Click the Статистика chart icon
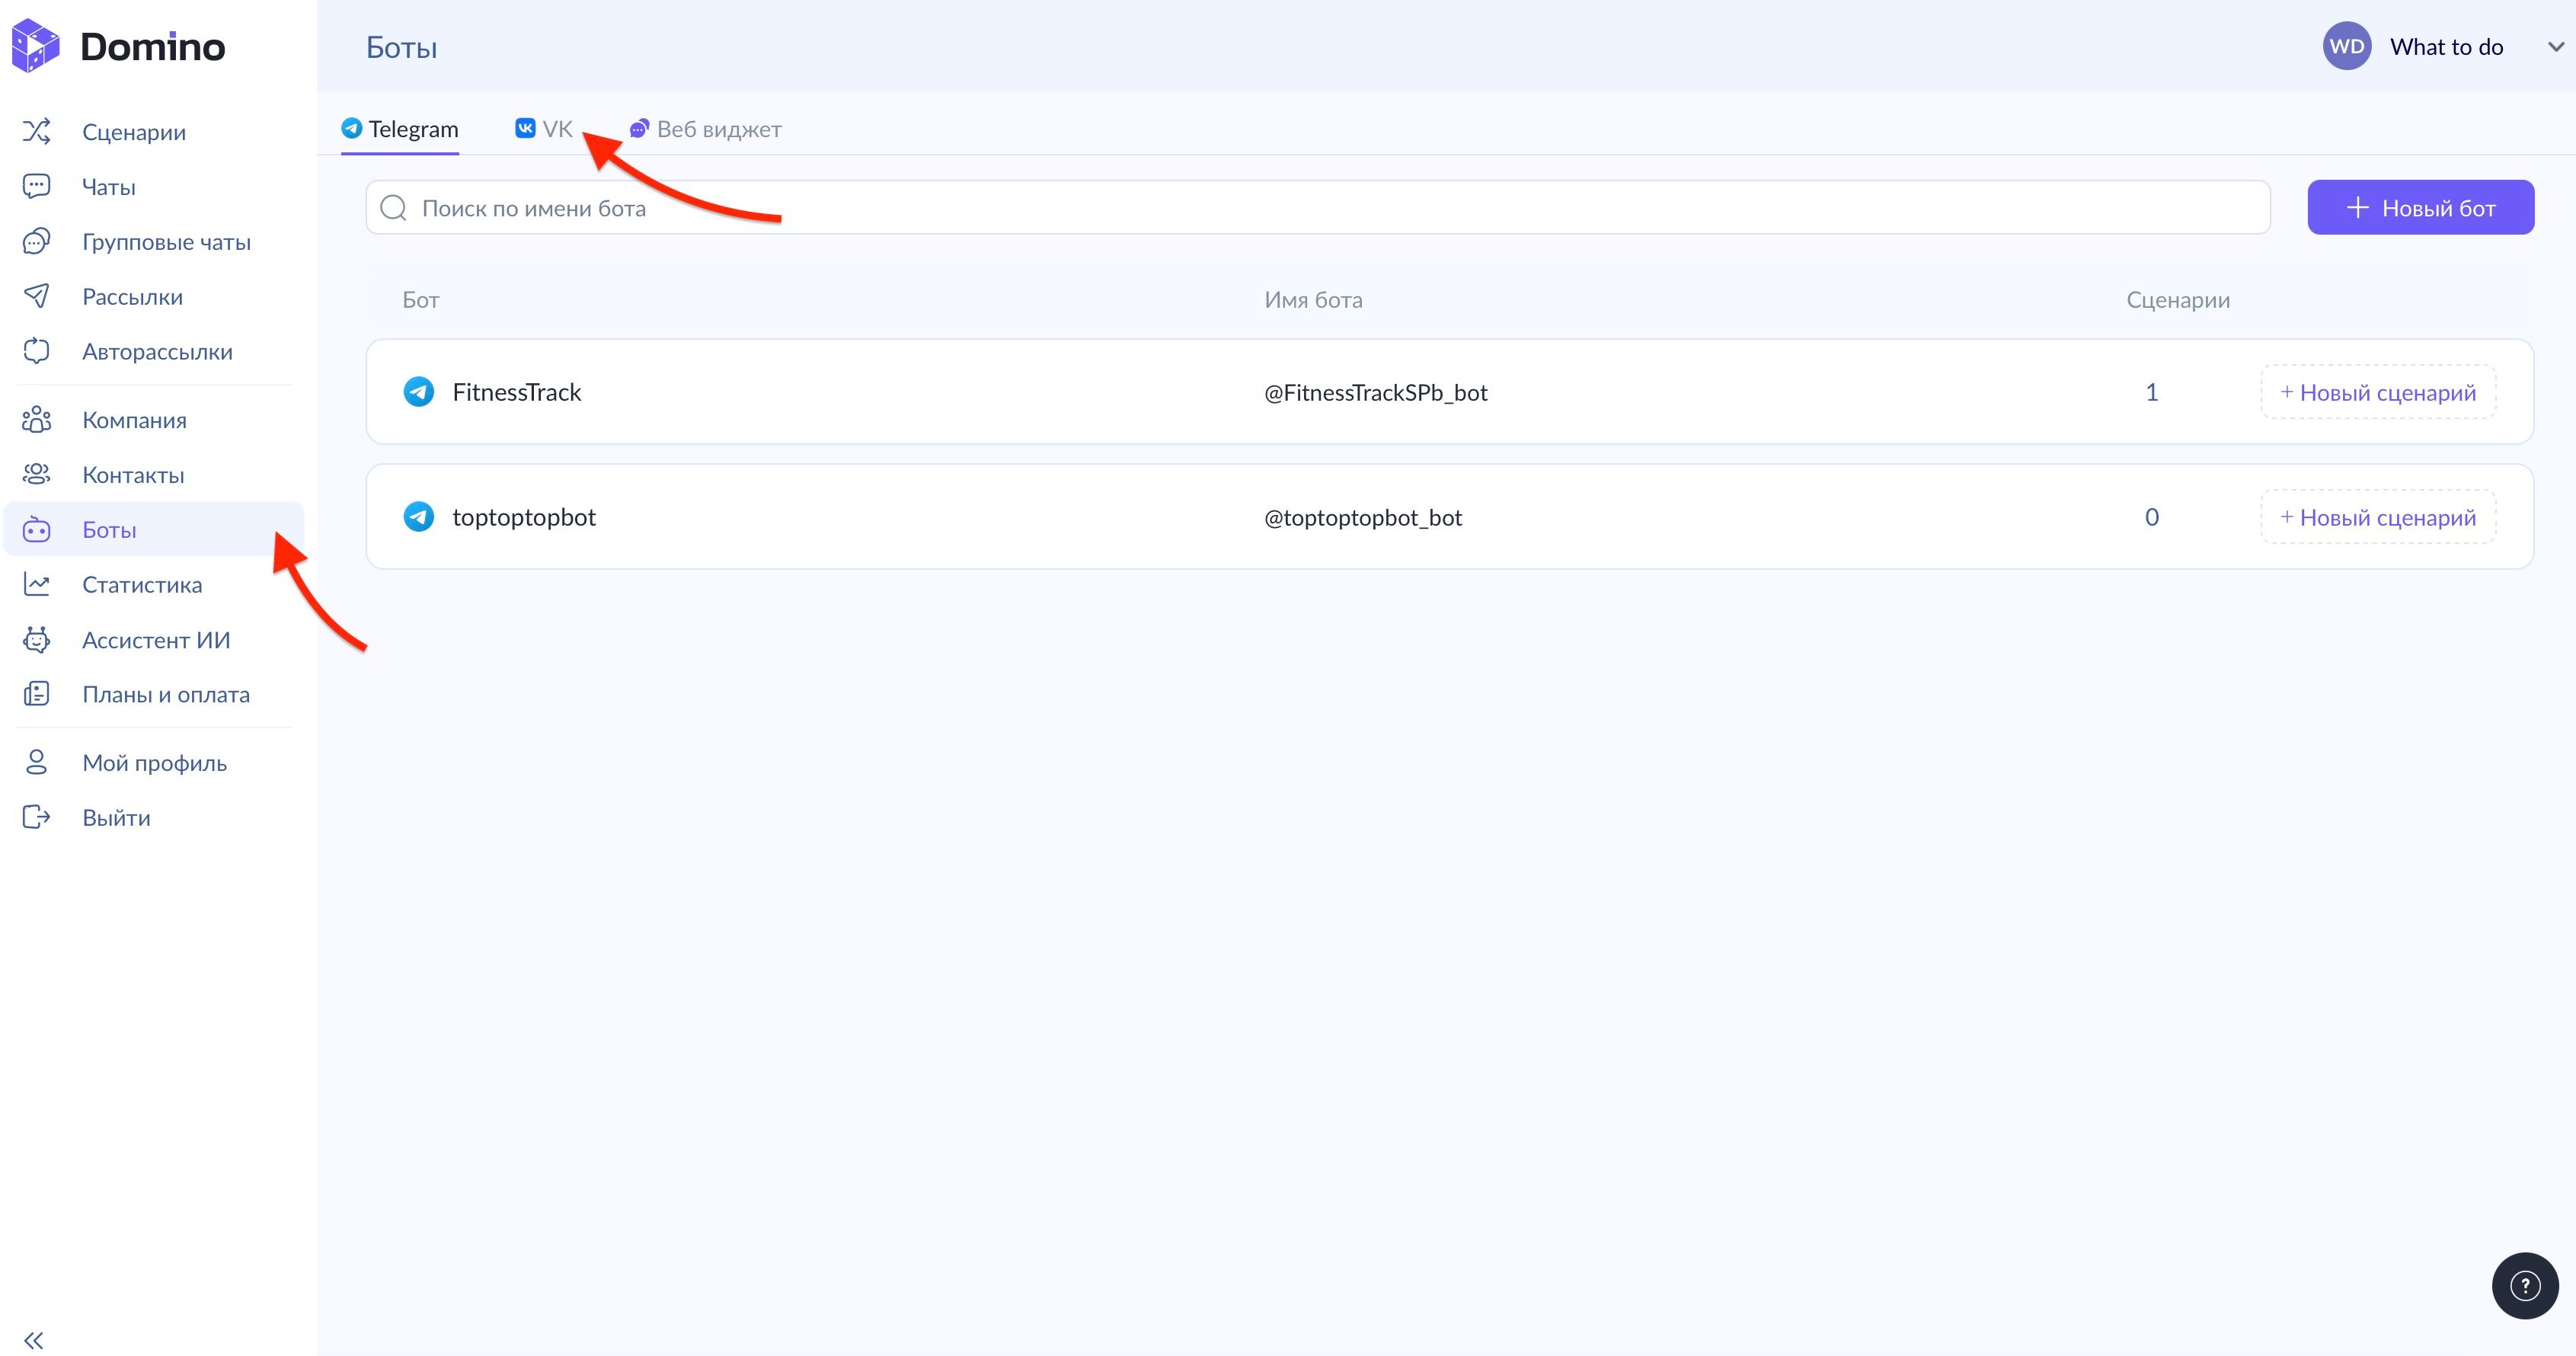 click(36, 584)
